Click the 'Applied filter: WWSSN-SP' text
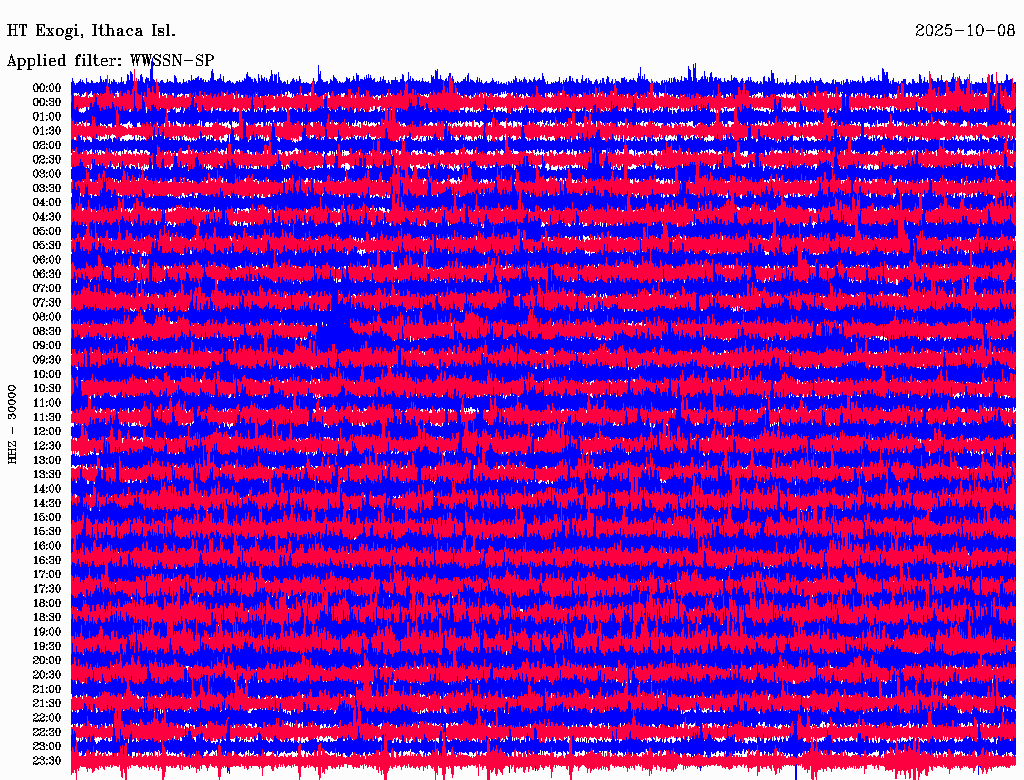Screen dimensions: 1024x780 point(110,61)
